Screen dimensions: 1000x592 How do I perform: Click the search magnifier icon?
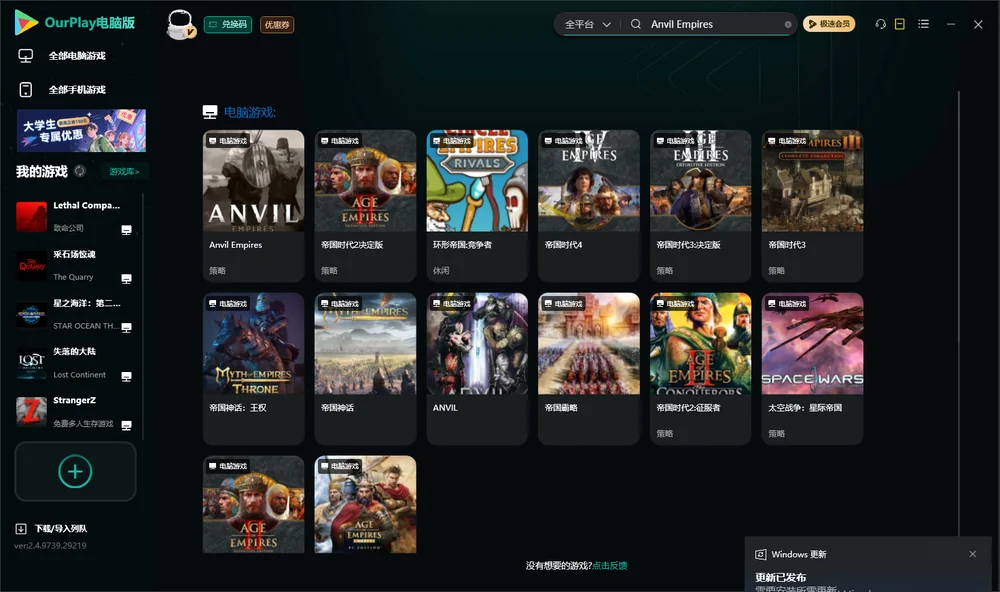click(635, 24)
